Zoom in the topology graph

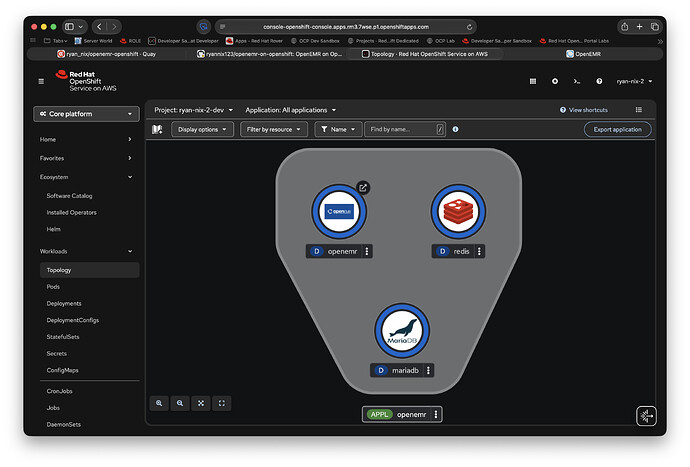tap(159, 403)
